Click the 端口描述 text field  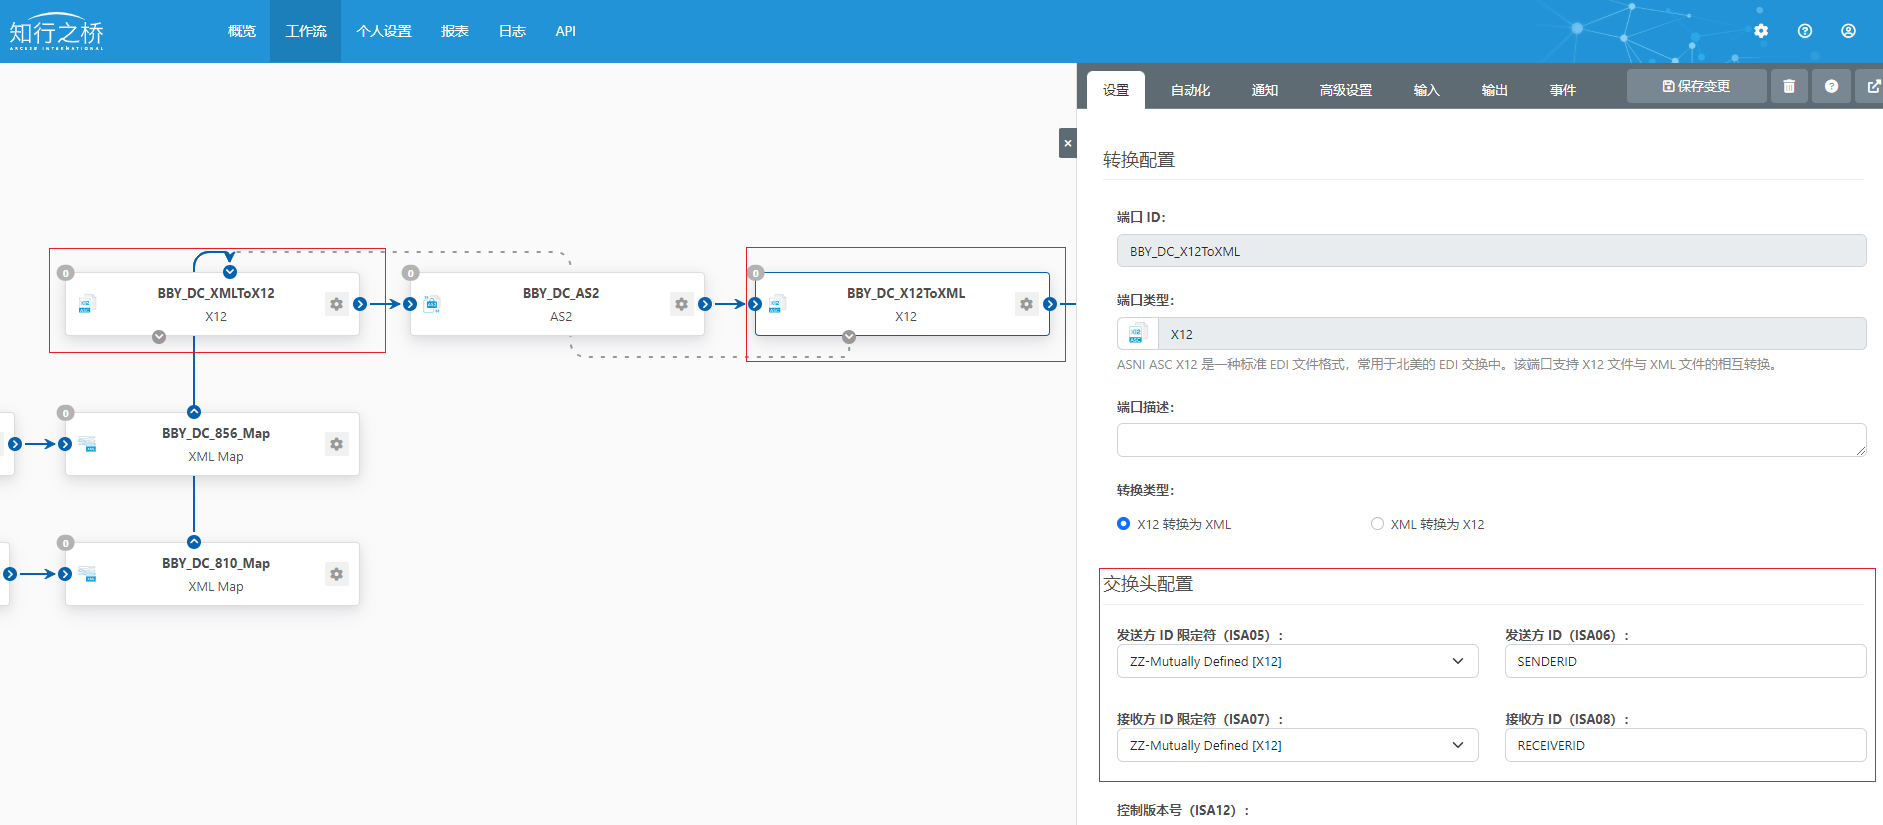[x=1490, y=440]
